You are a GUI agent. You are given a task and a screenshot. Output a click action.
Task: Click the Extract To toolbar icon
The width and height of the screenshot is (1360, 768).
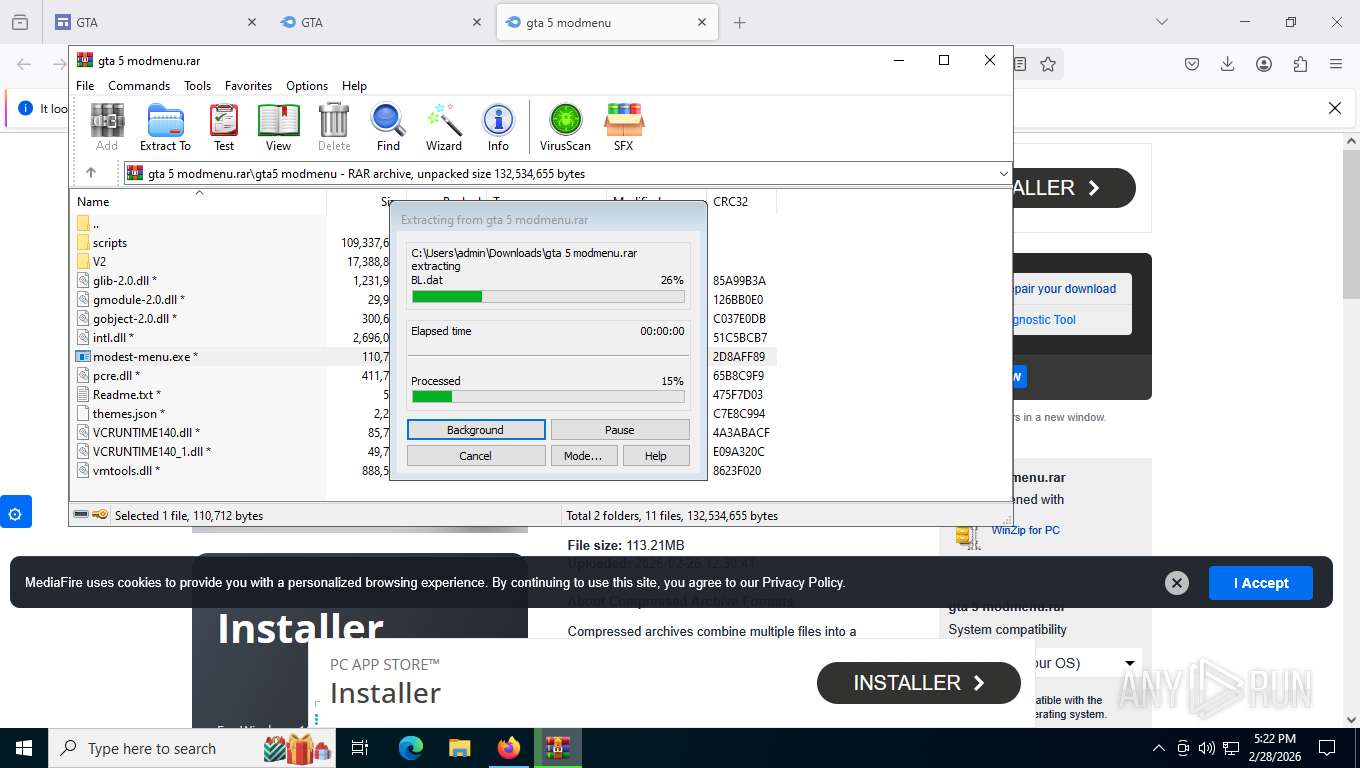(x=165, y=127)
